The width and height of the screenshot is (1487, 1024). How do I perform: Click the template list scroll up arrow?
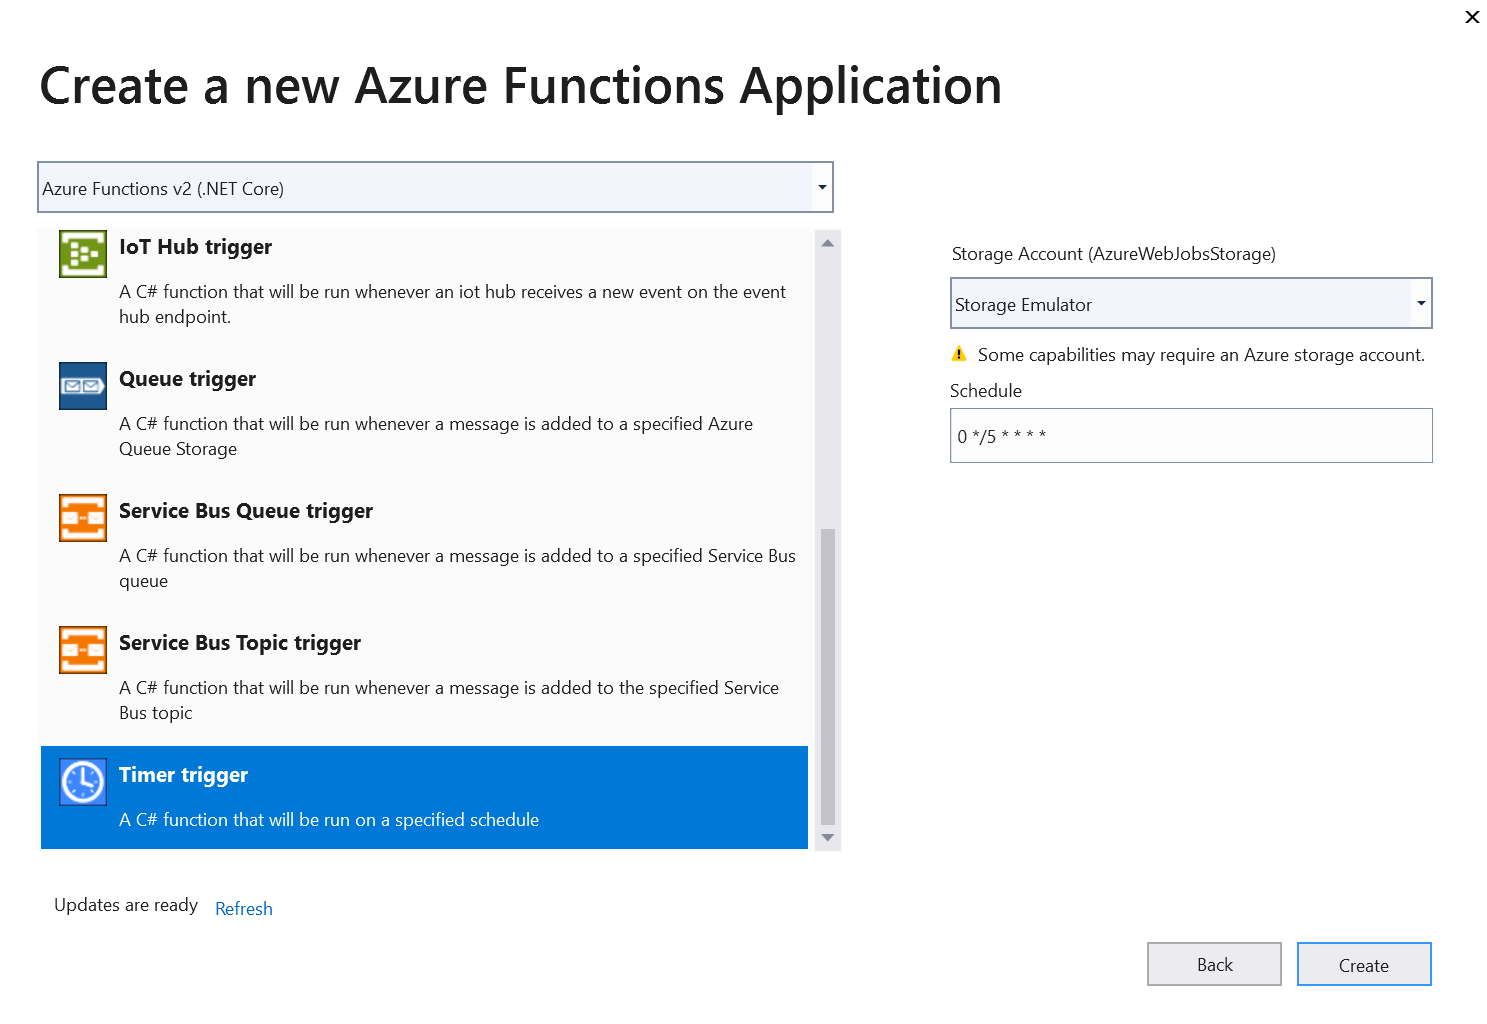click(x=828, y=243)
